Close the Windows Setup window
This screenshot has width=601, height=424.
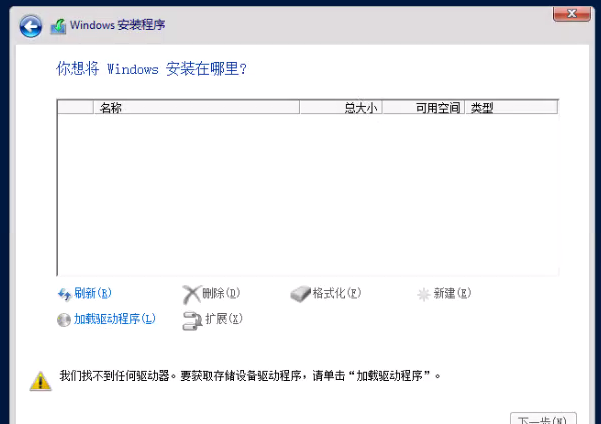pyautogui.click(x=571, y=14)
